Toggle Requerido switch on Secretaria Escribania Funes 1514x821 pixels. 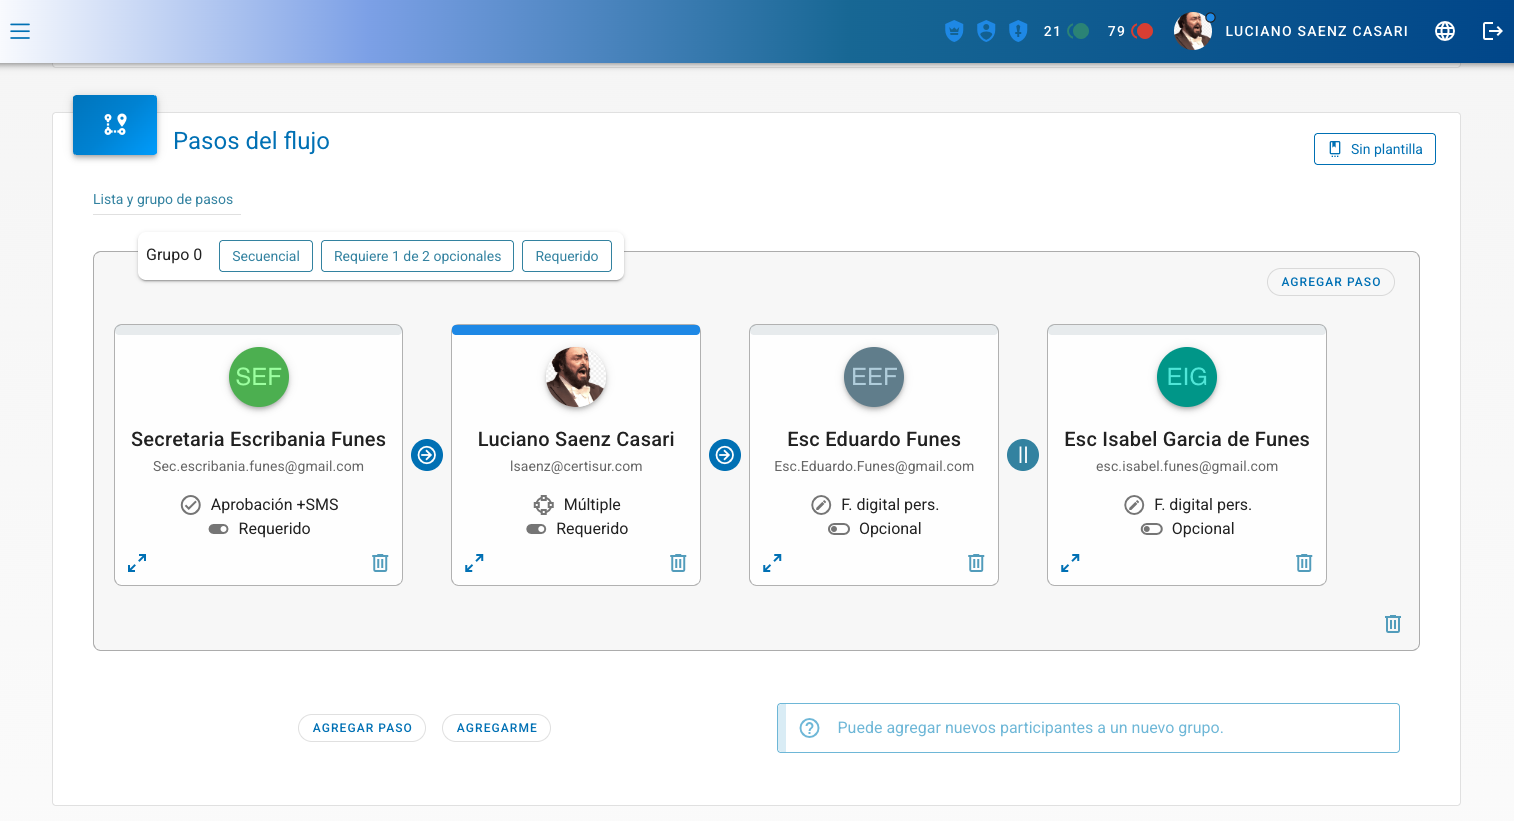pos(218,529)
